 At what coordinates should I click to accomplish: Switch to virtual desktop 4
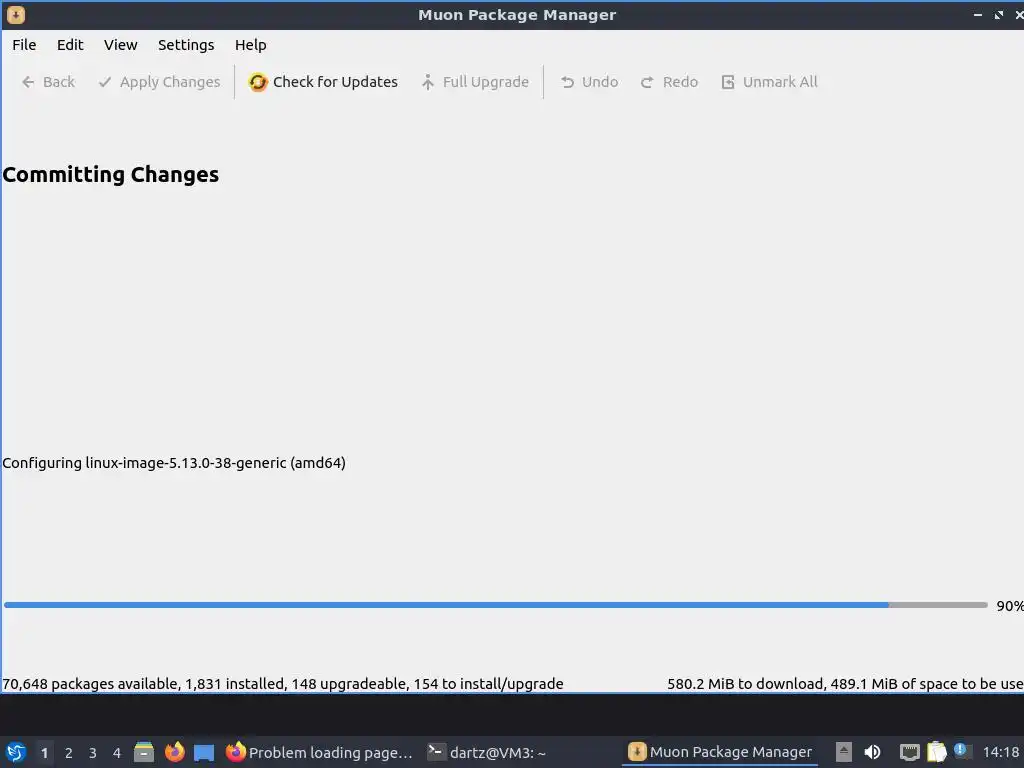click(117, 753)
